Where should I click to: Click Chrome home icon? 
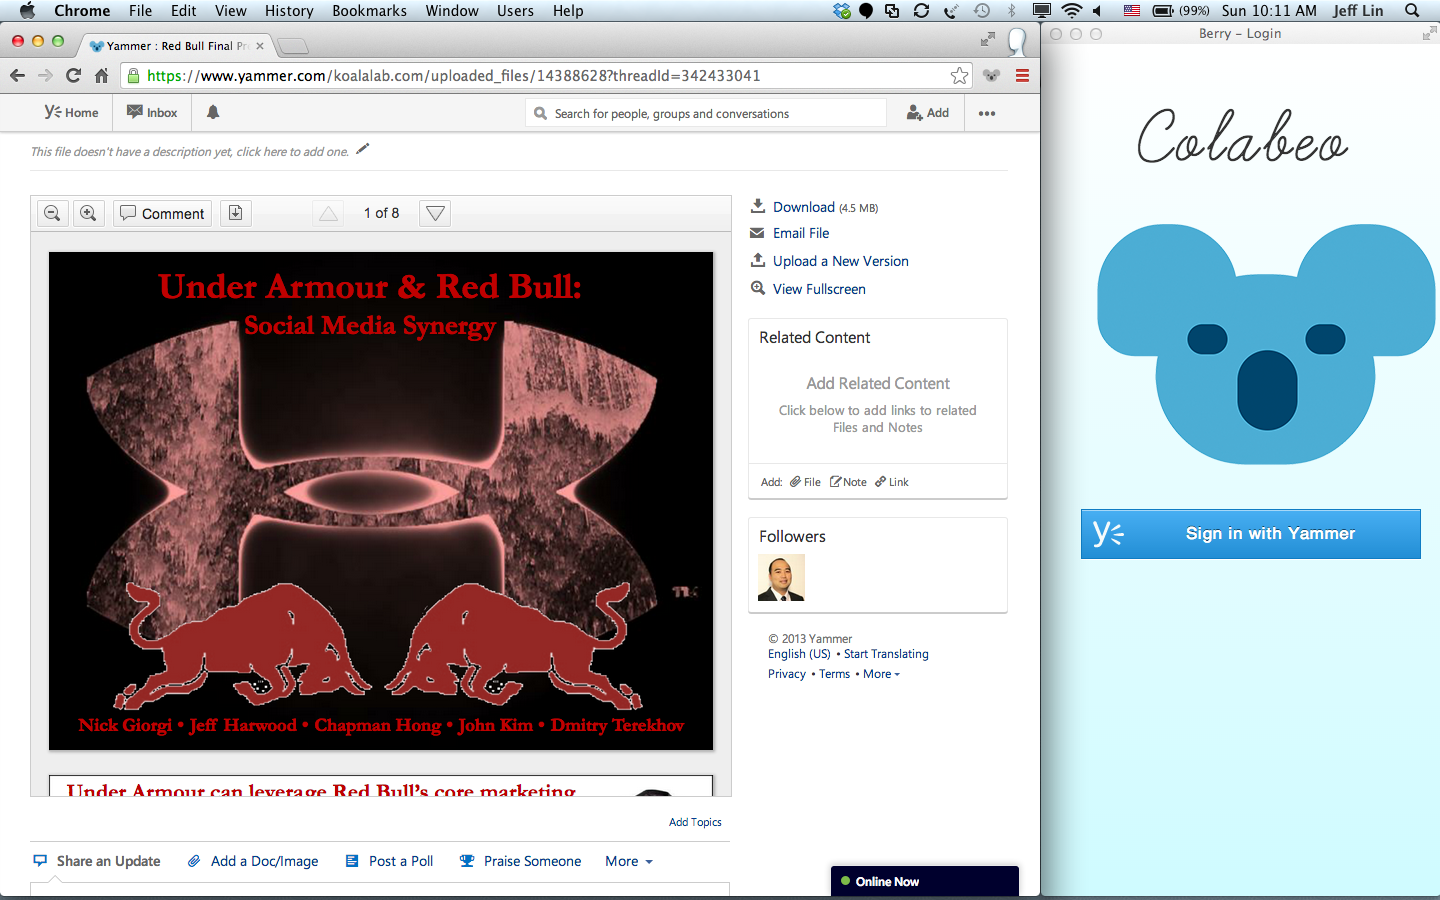point(101,75)
